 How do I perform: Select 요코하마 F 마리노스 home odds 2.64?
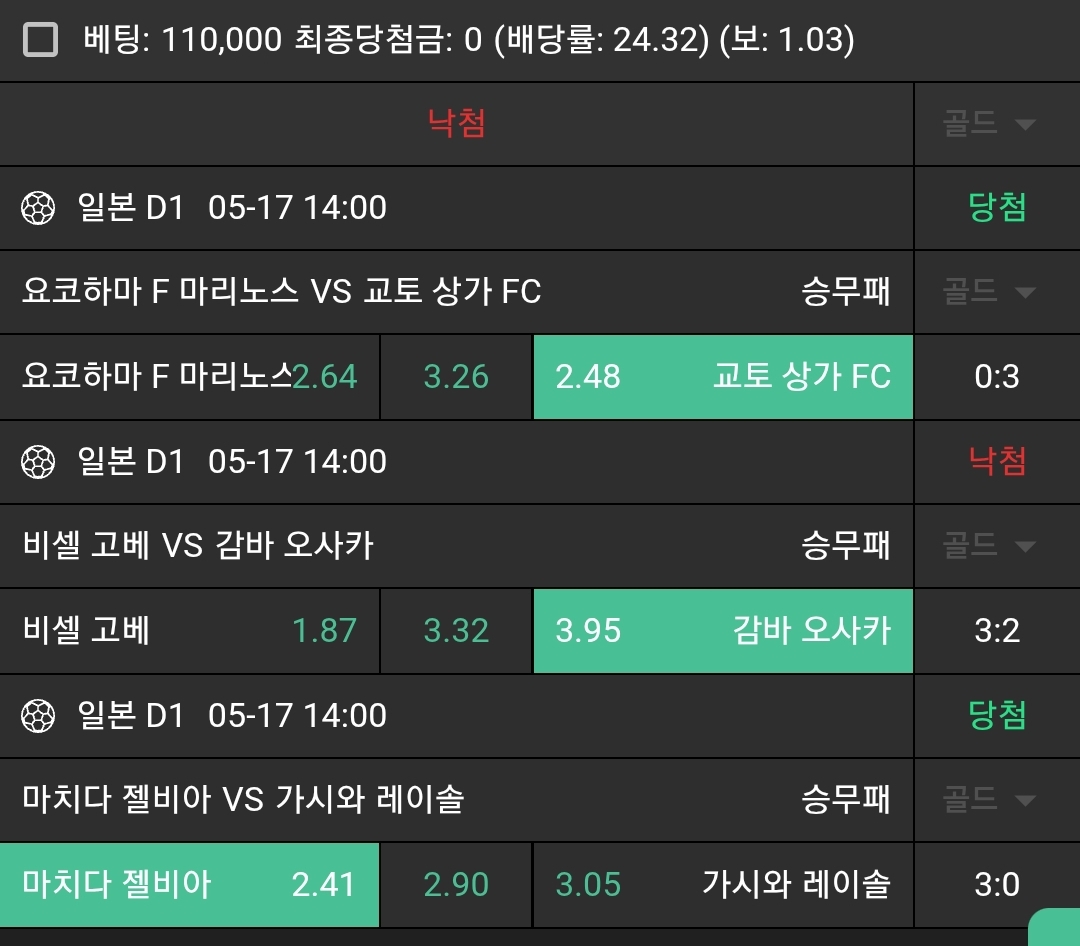click(x=190, y=377)
